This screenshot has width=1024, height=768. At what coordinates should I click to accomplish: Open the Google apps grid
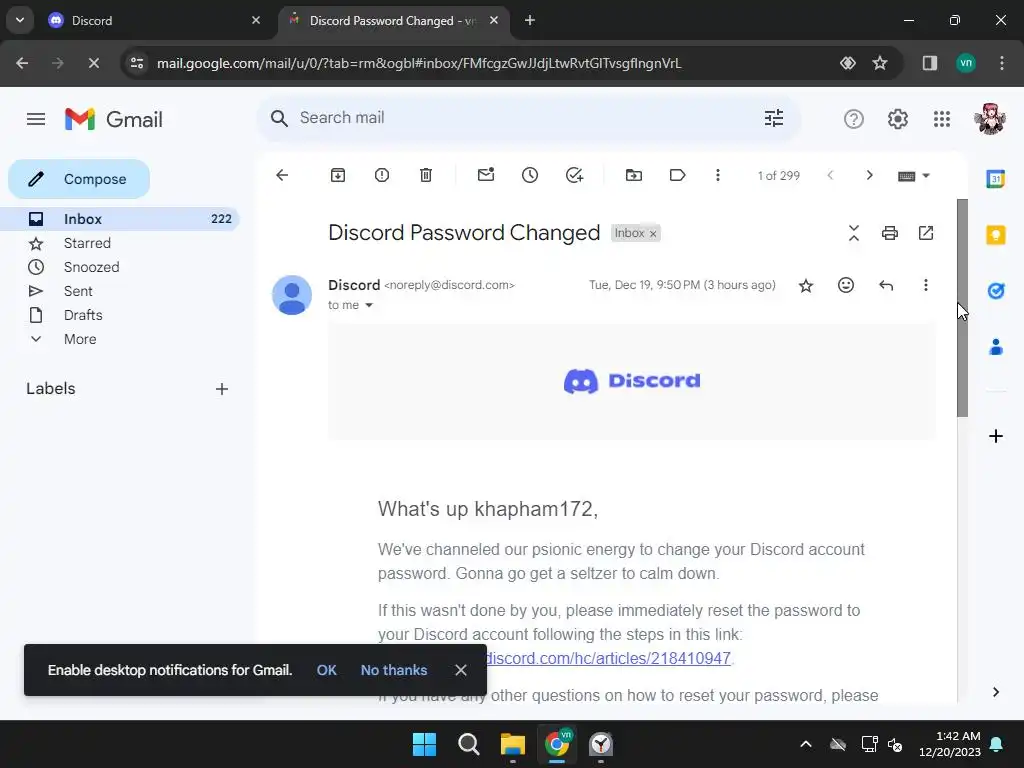[x=942, y=119]
